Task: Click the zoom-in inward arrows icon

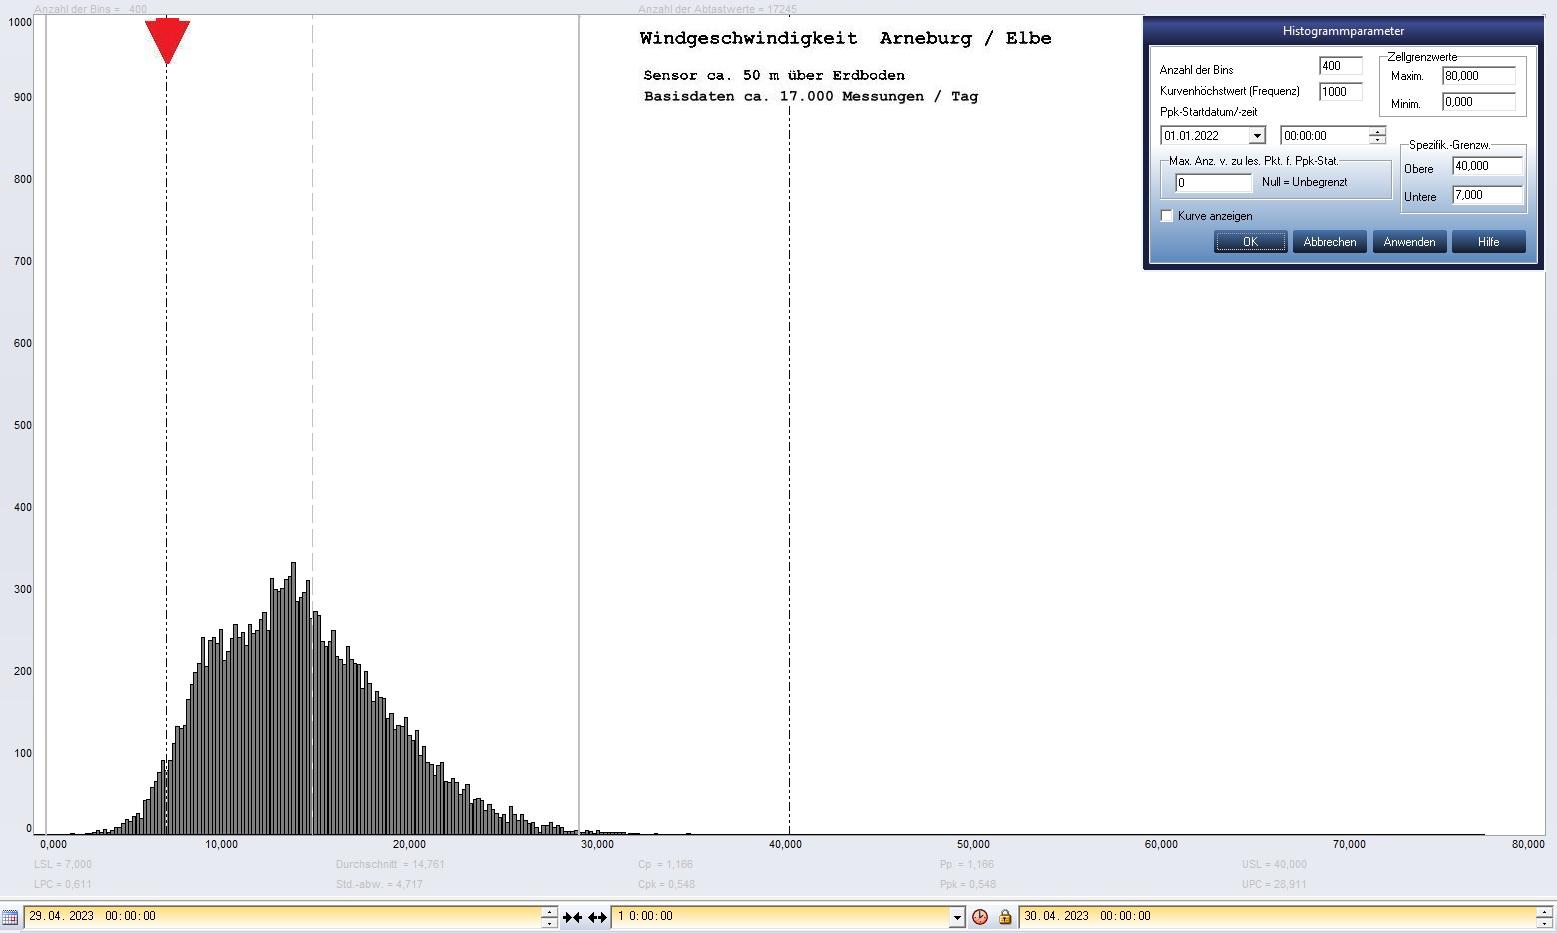Action: [572, 917]
